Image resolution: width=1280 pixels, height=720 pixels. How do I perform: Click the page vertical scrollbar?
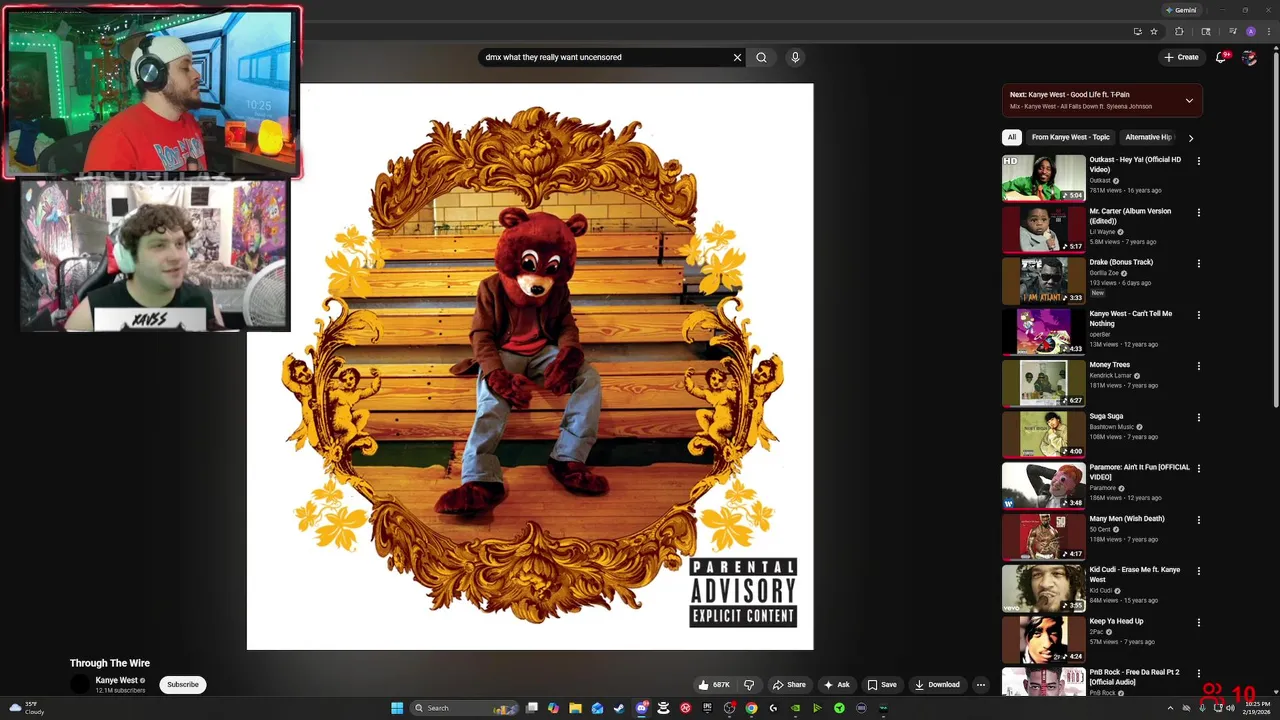pos(1275,230)
